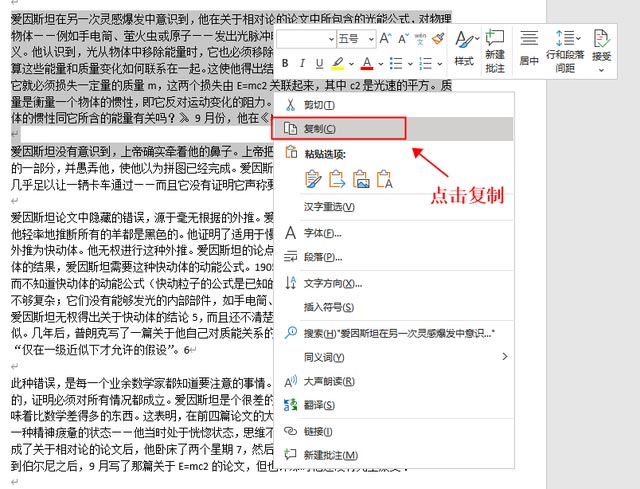Paste with merge formatting icon
The width and height of the screenshot is (640, 489).
tap(337, 179)
